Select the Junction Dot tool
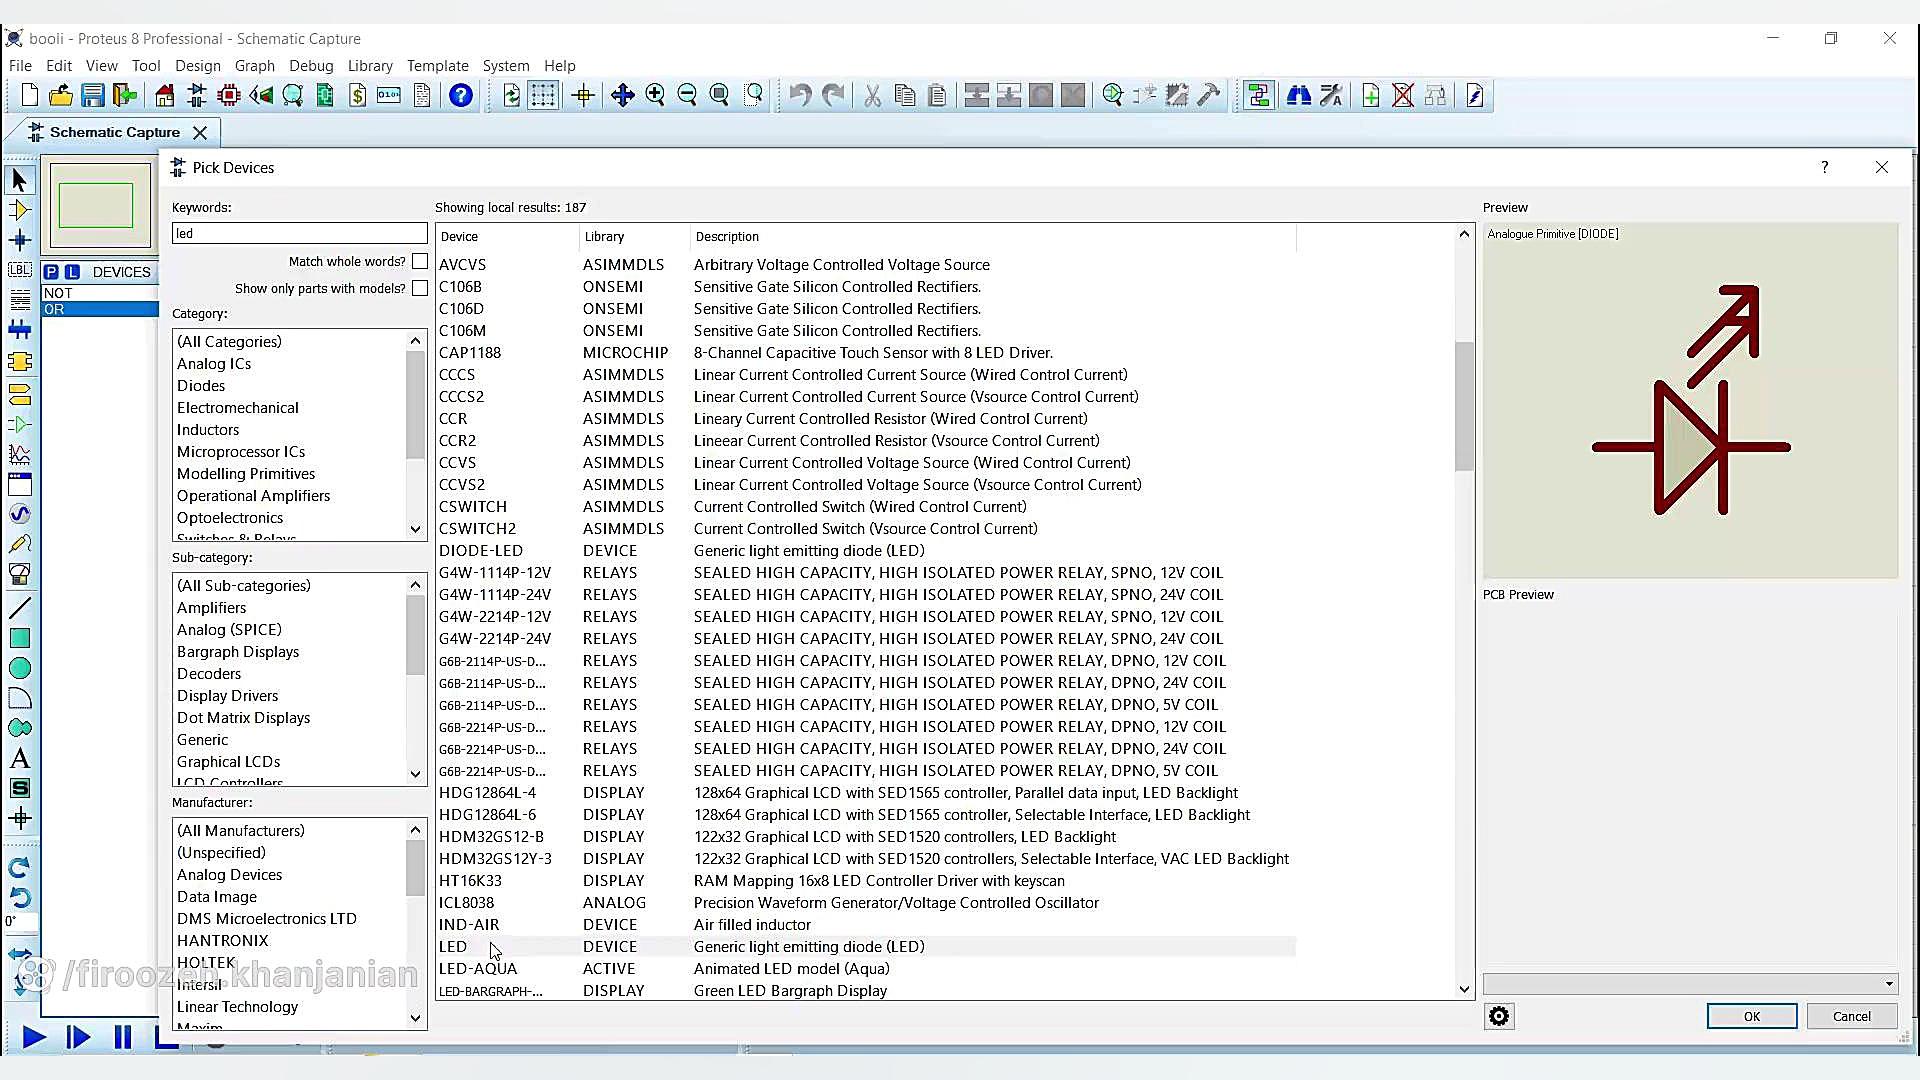Image resolution: width=1920 pixels, height=1080 pixels. [19, 240]
